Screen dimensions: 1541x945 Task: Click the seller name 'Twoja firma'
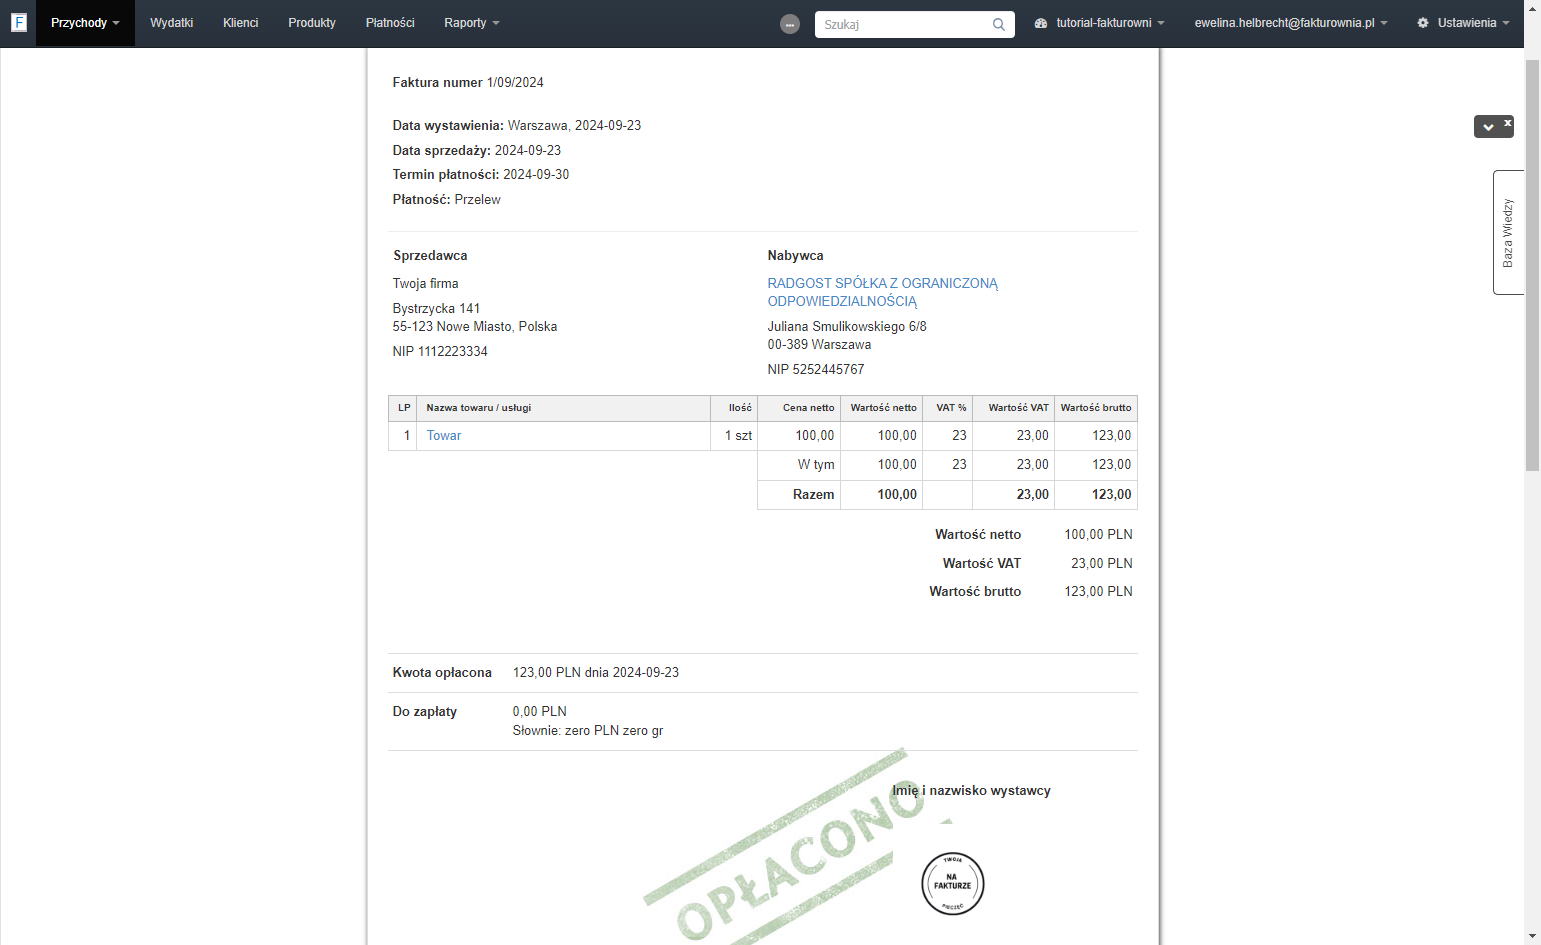[x=426, y=284]
